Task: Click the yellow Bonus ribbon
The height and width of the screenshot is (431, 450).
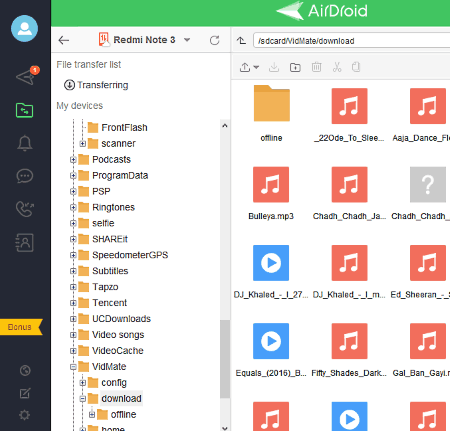Action: [21, 327]
